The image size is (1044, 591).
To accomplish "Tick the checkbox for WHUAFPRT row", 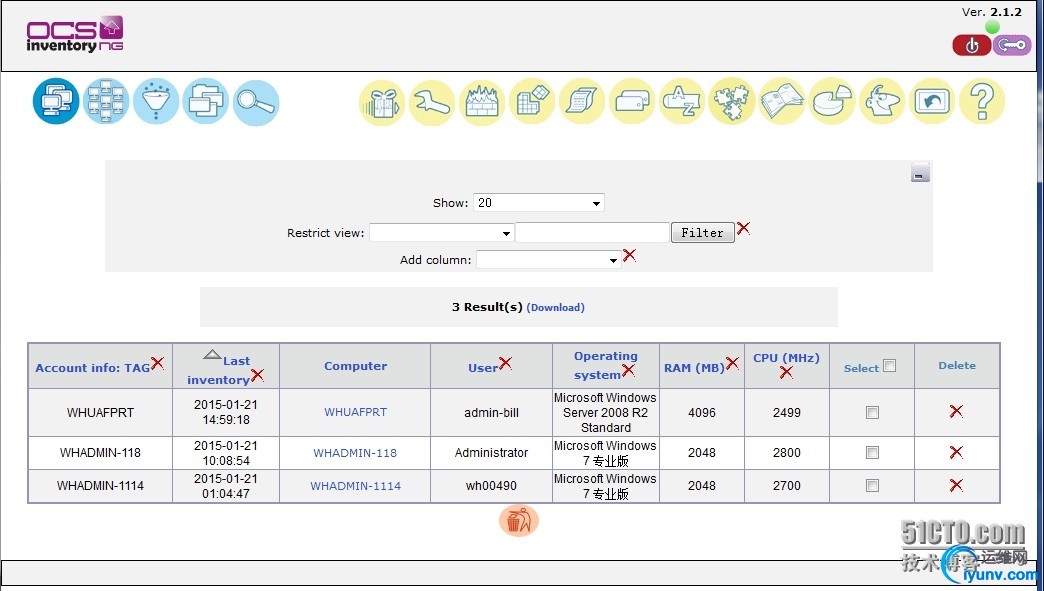I will [872, 412].
